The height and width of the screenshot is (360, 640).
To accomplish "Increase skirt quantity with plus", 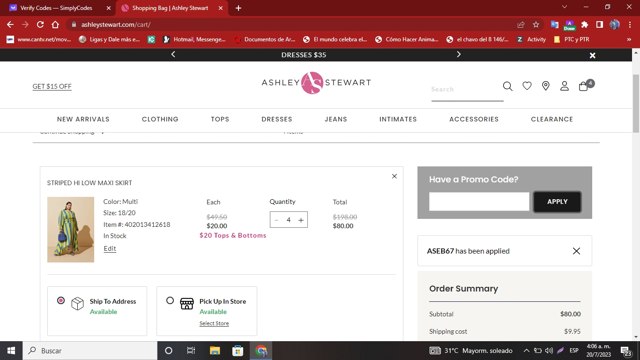I will (x=301, y=220).
